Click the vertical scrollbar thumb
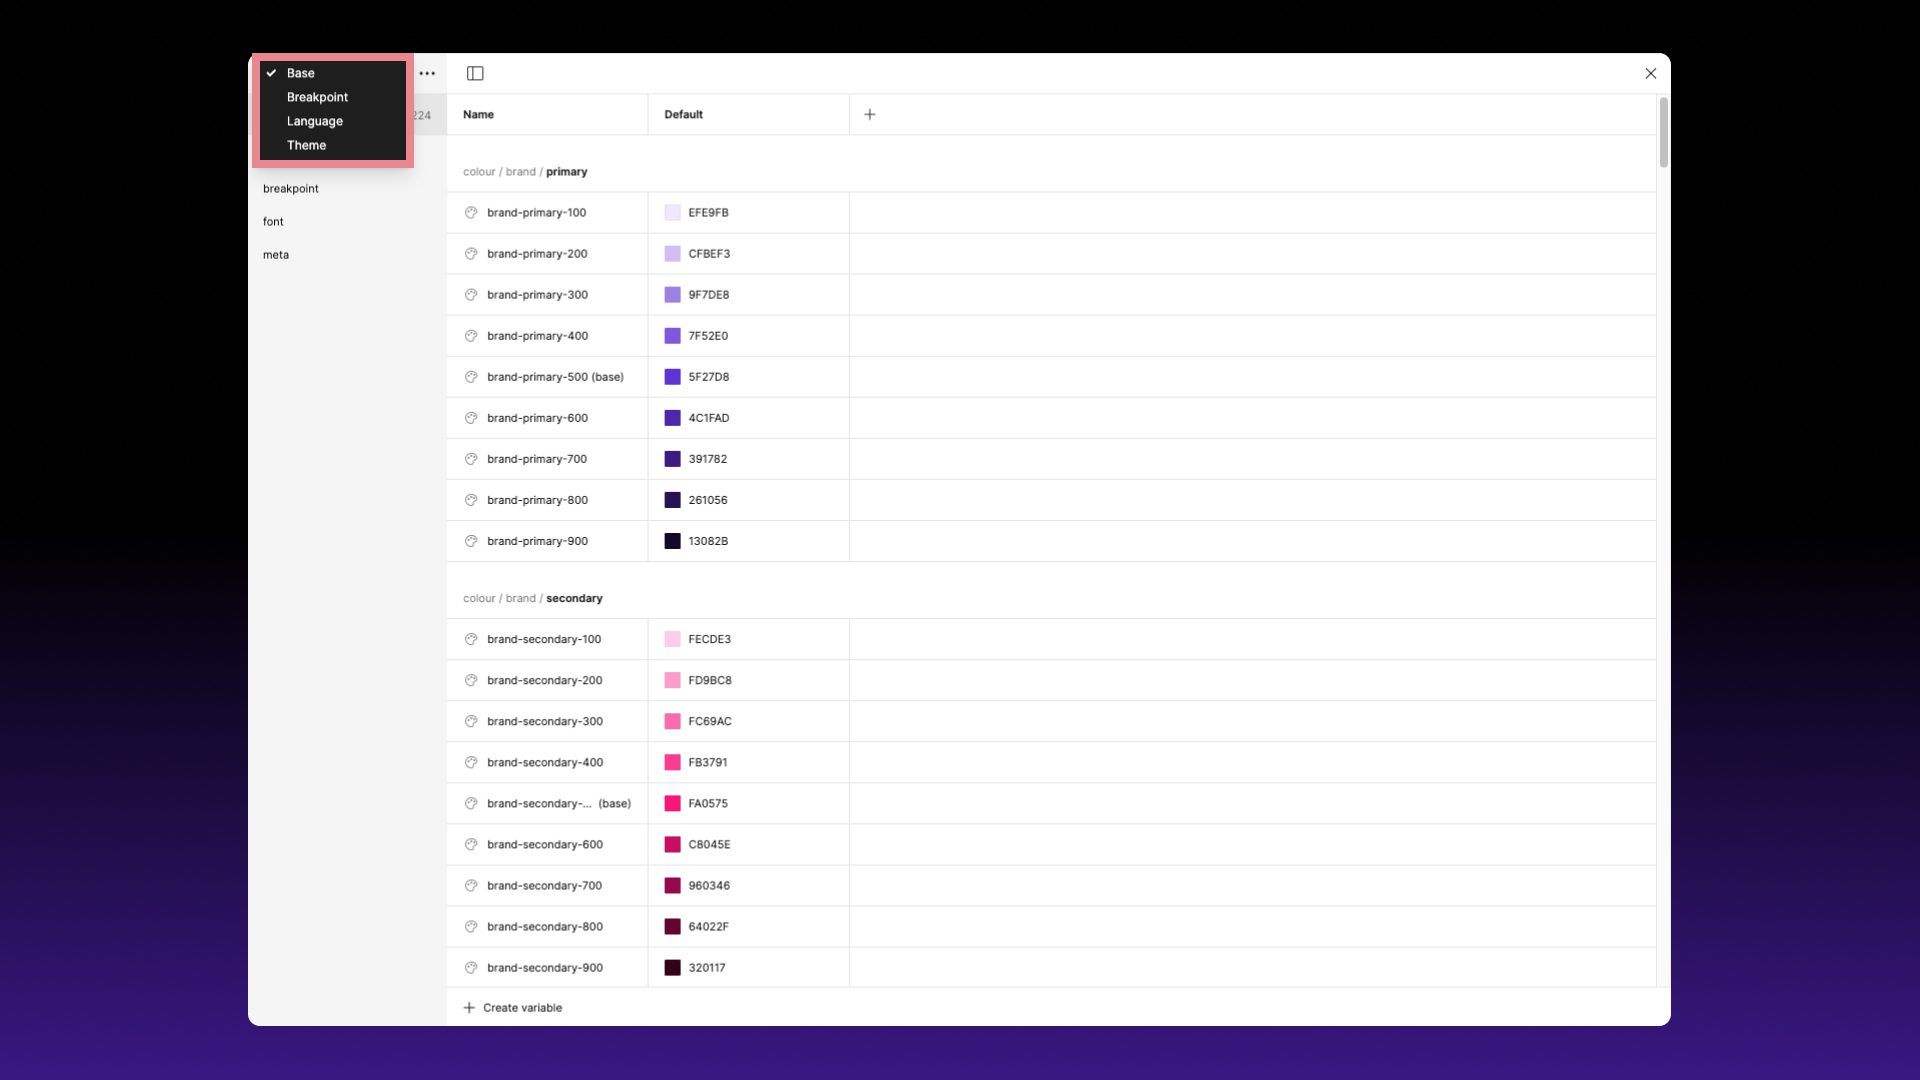The image size is (1920, 1080). click(1663, 132)
